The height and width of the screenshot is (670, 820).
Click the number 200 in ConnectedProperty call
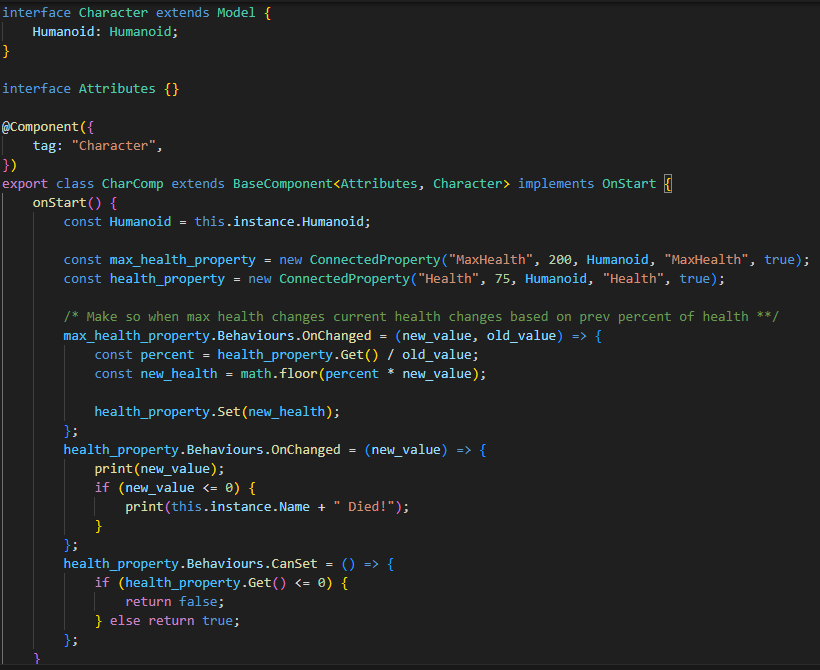click(x=560, y=259)
